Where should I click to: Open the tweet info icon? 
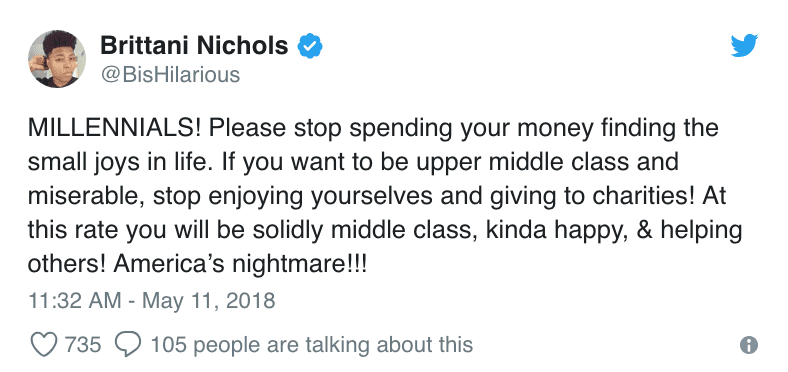click(x=749, y=345)
